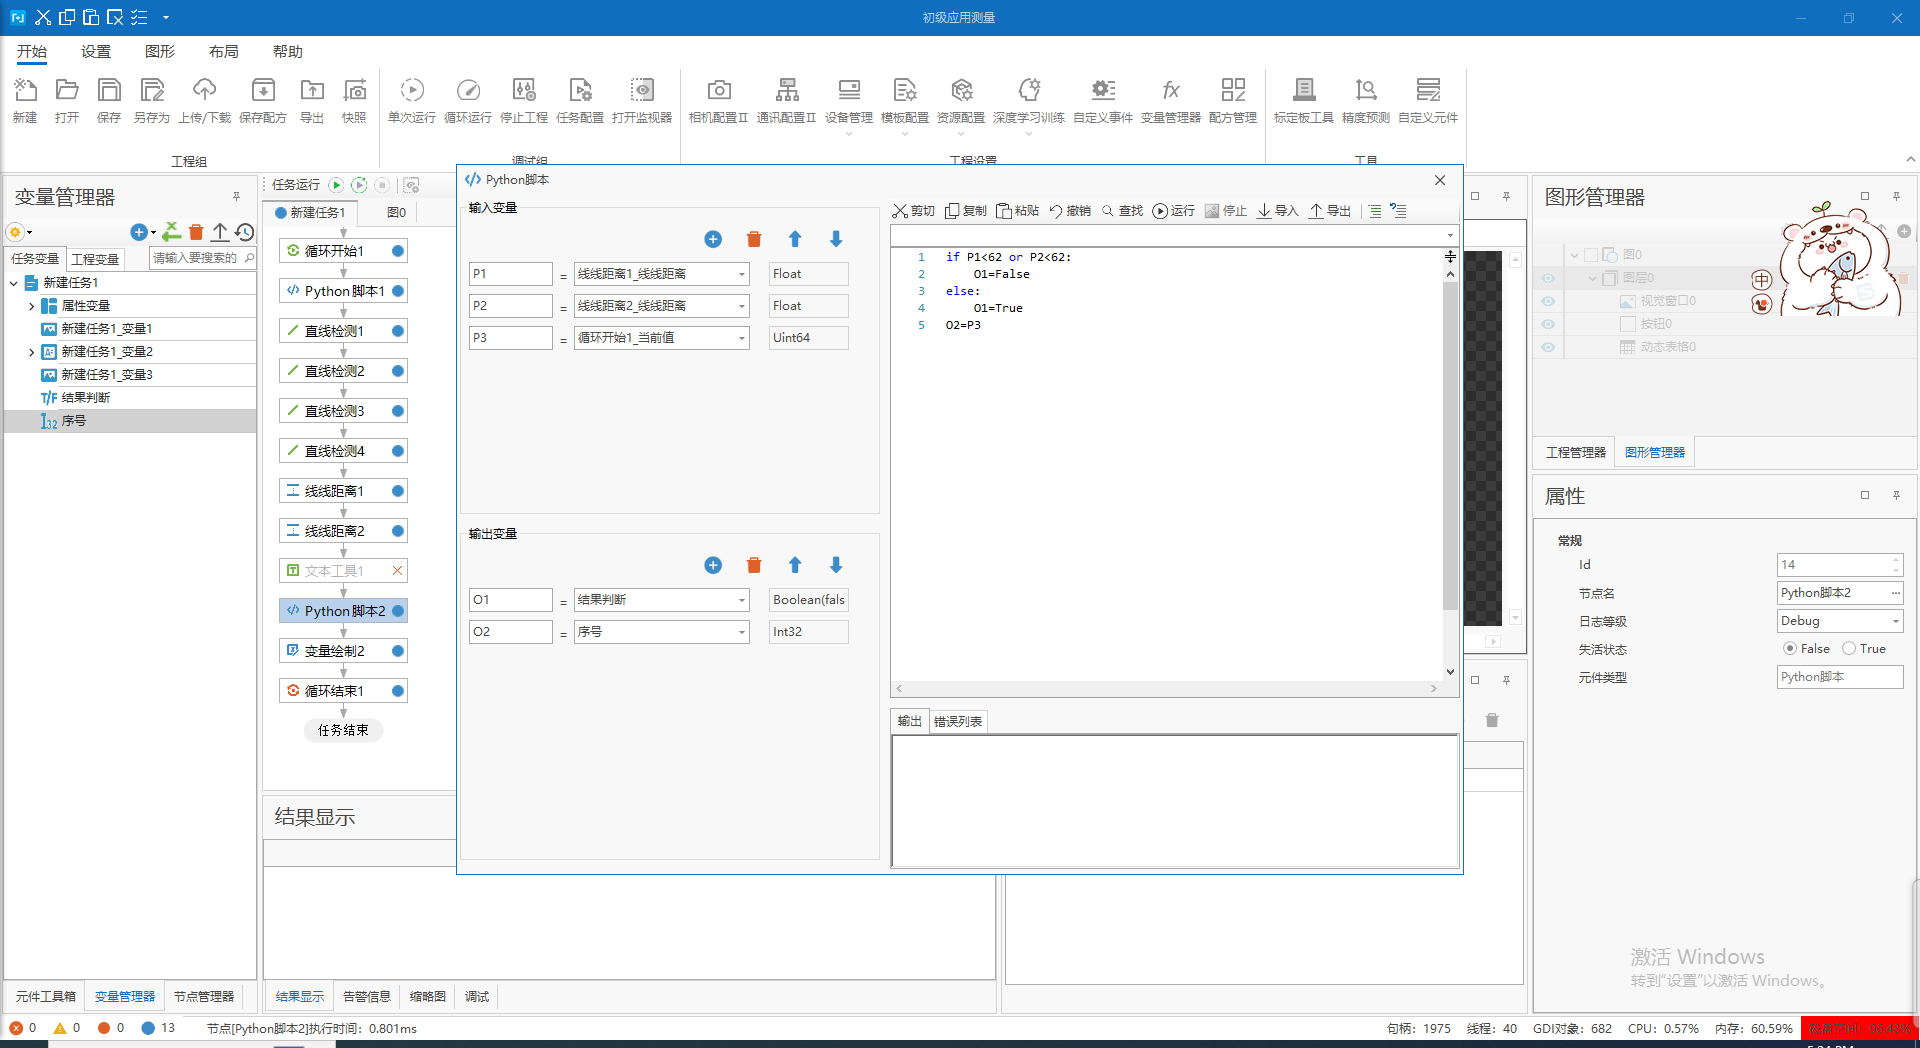The height and width of the screenshot is (1048, 1920).
Task: Toggle status dot of 线线距离2 node
Action: click(398, 531)
